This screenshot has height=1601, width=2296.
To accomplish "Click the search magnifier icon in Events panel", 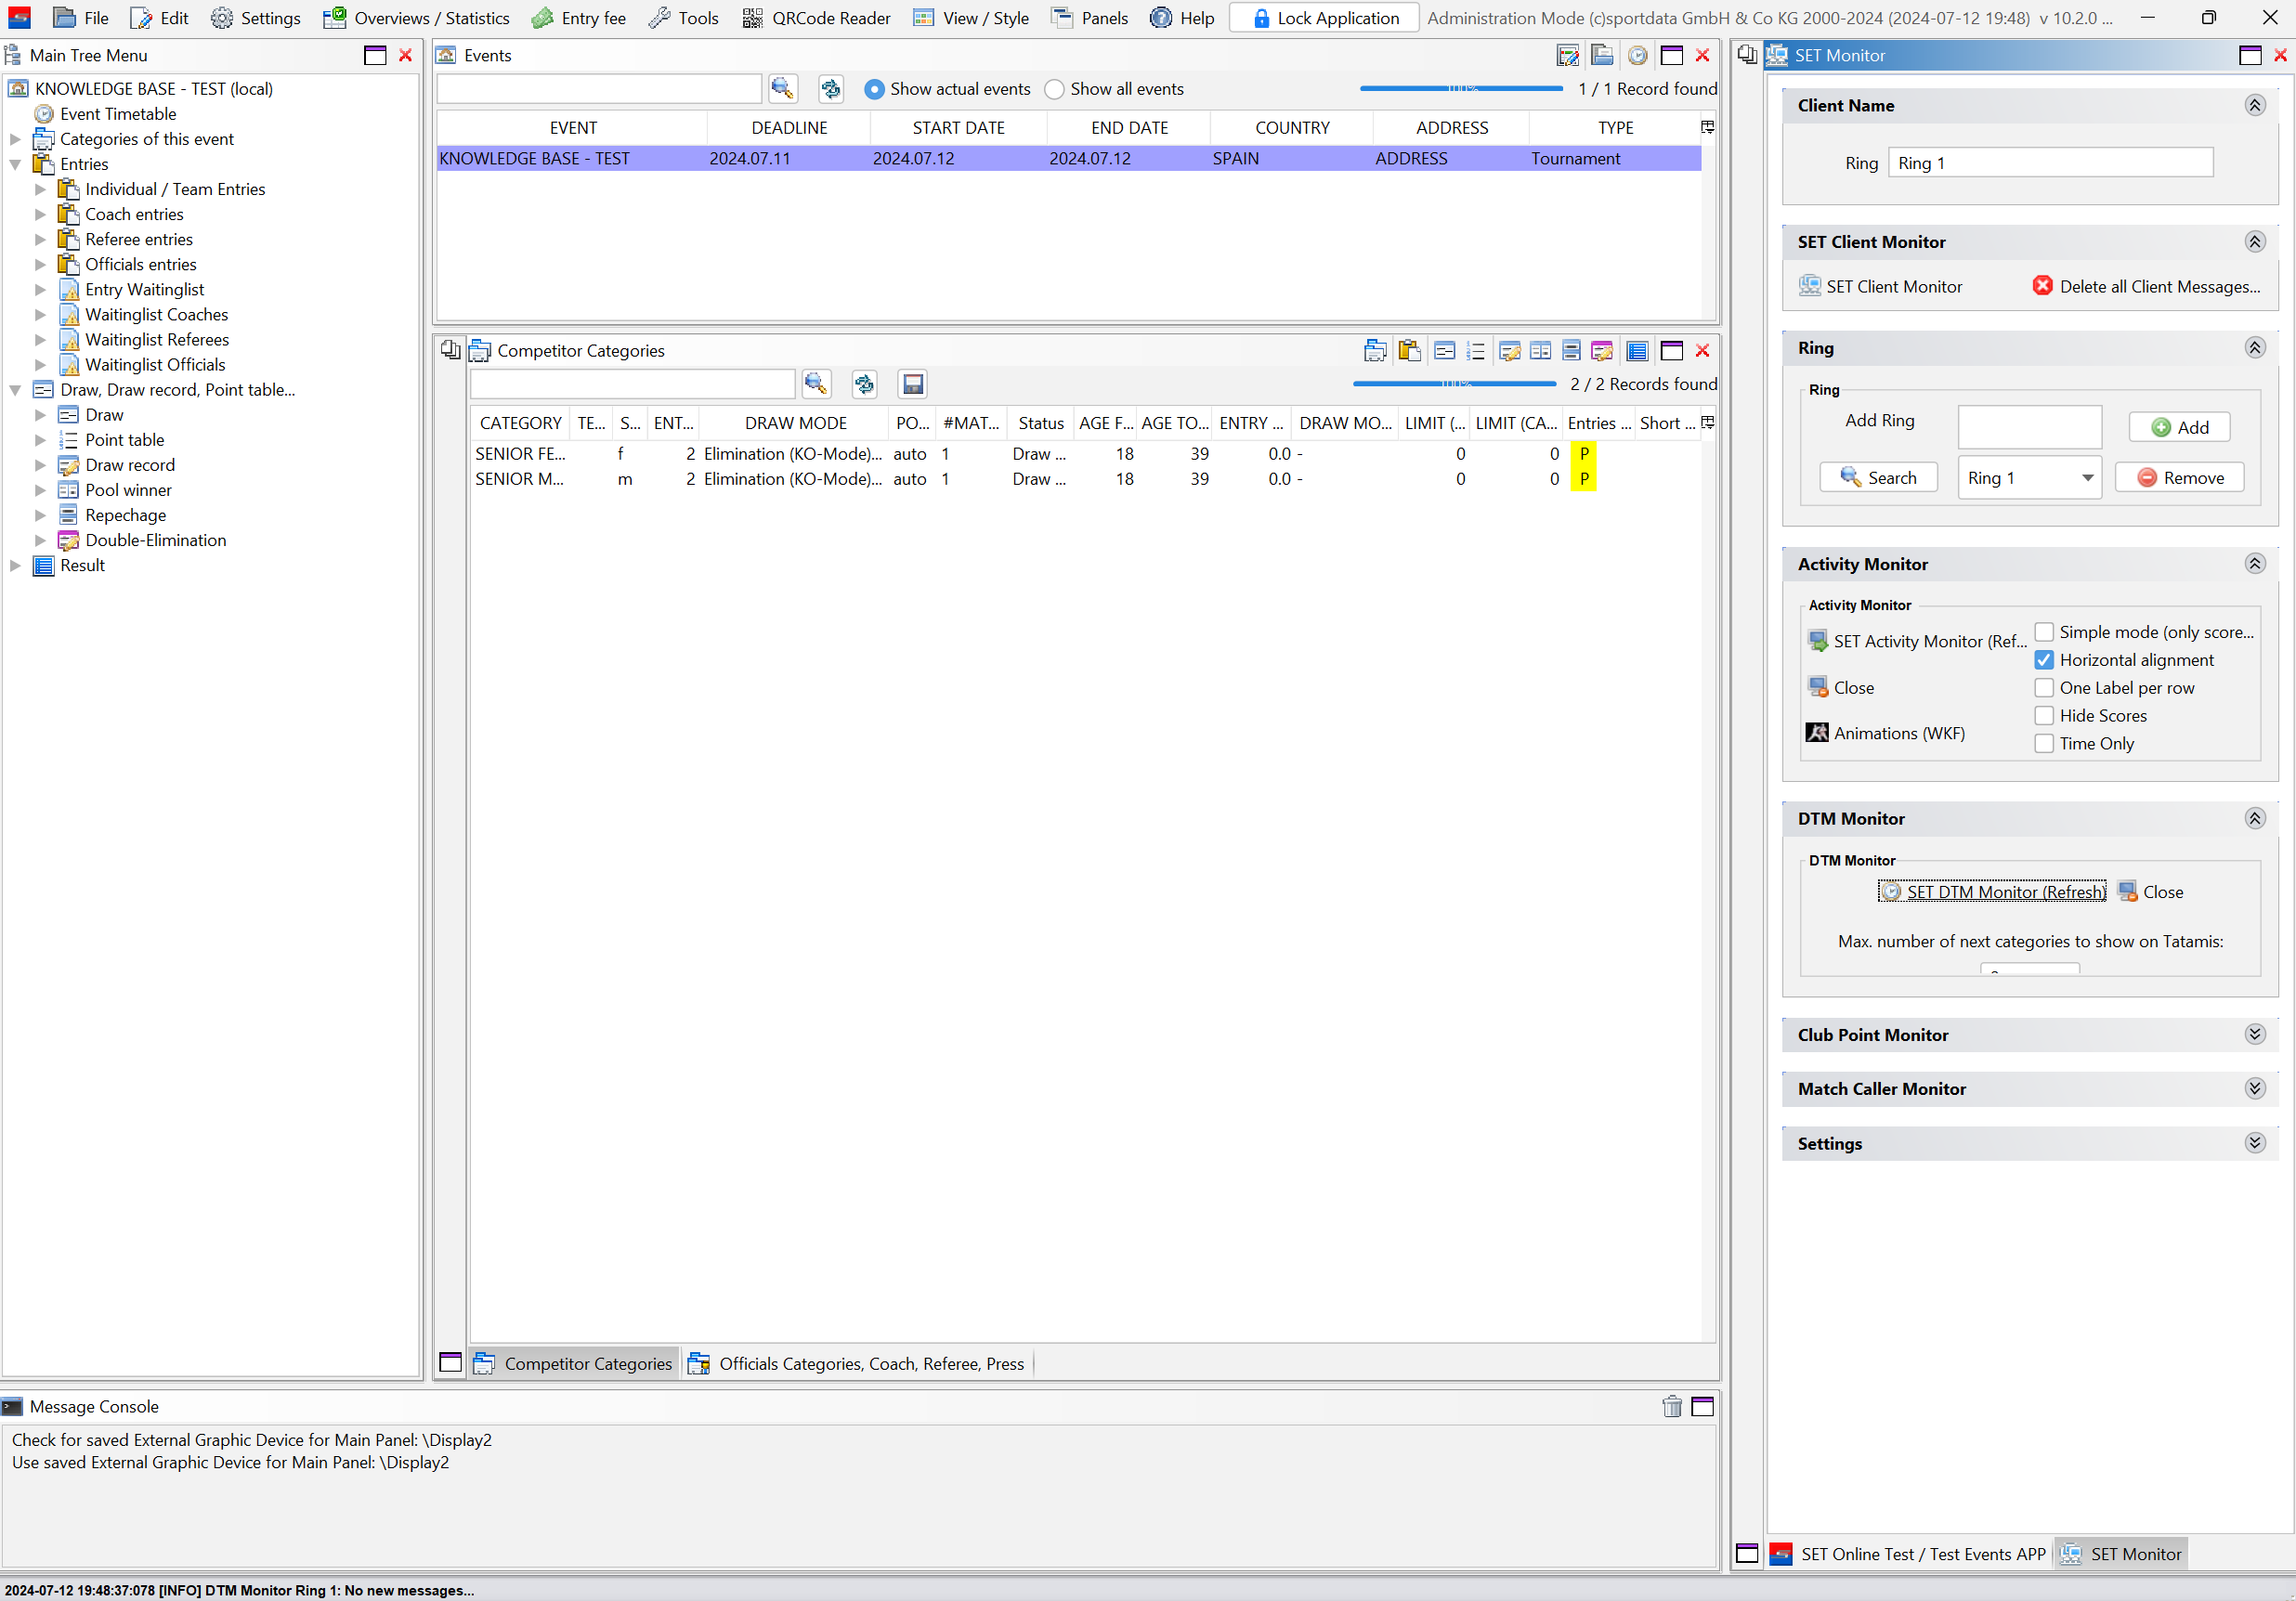I will [782, 89].
